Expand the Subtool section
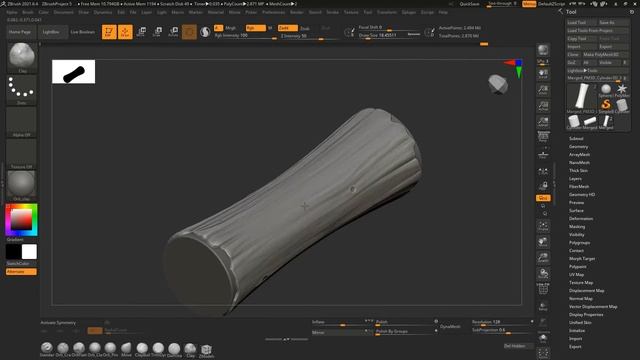Screen dimensions: 640x360 click(x=576, y=139)
